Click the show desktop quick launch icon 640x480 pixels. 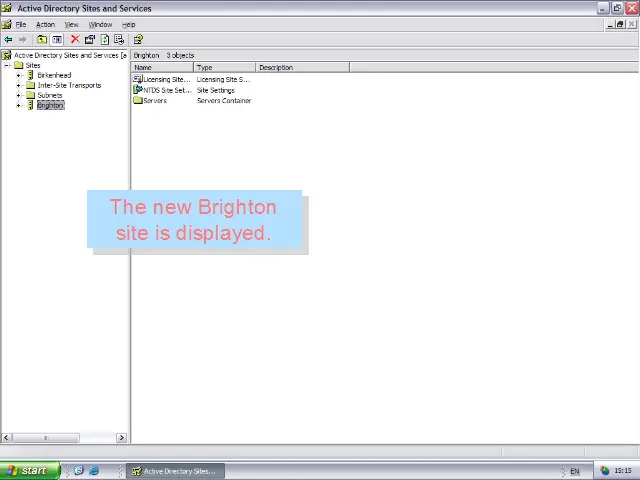(79, 471)
